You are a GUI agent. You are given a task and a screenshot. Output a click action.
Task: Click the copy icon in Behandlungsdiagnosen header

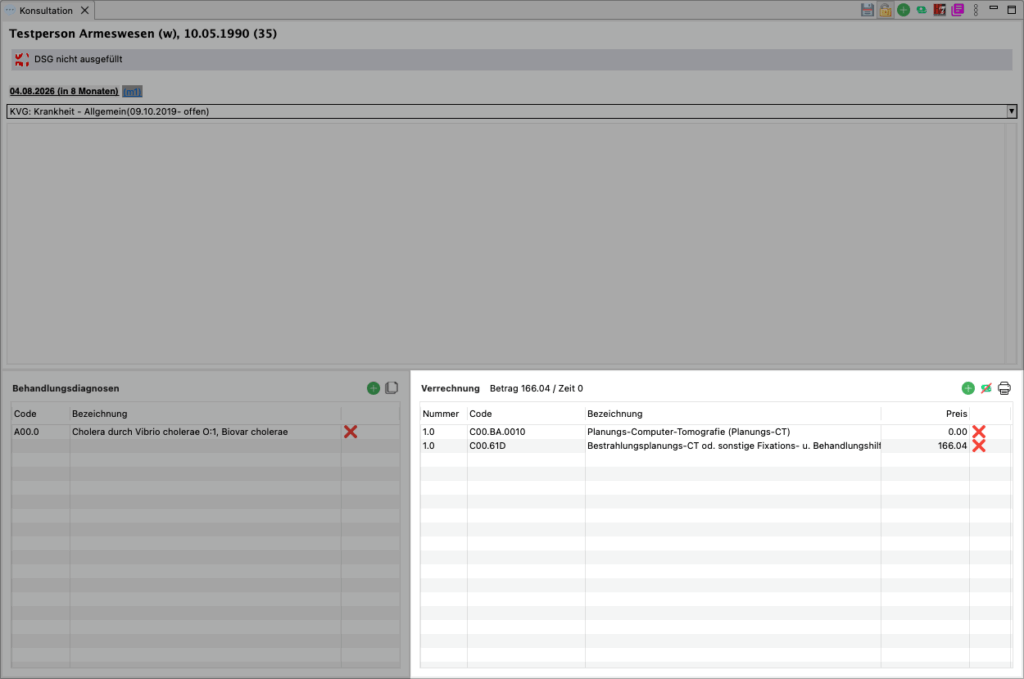[391, 388]
